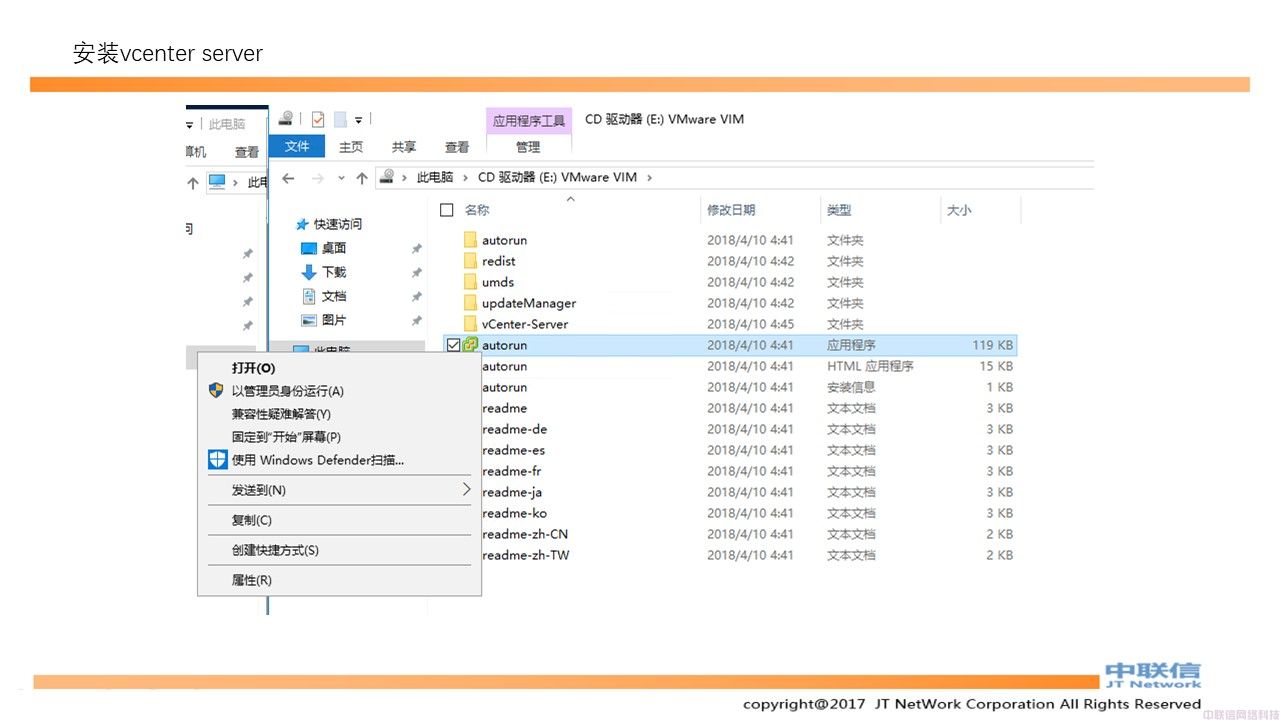Open the 文件 ribbon tab

pos(297,146)
